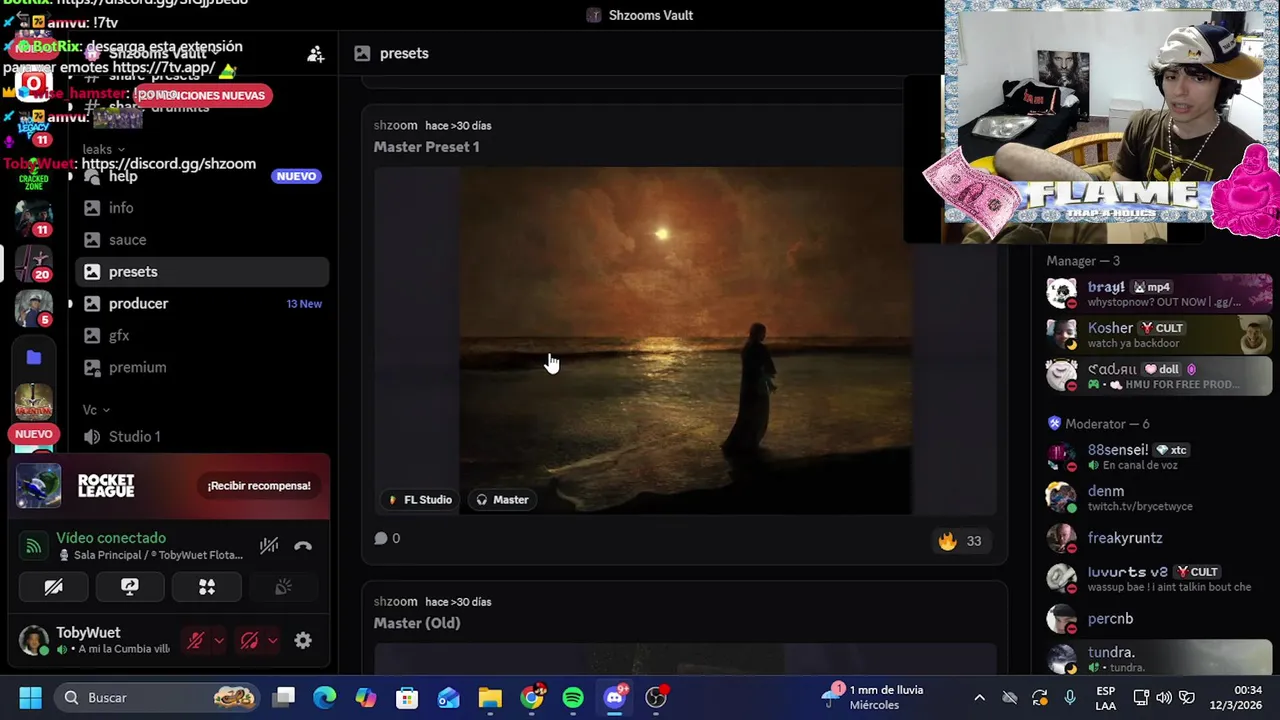Image resolution: width=1280 pixels, height=720 pixels.
Task: Select the presets channel
Action: coord(202,272)
